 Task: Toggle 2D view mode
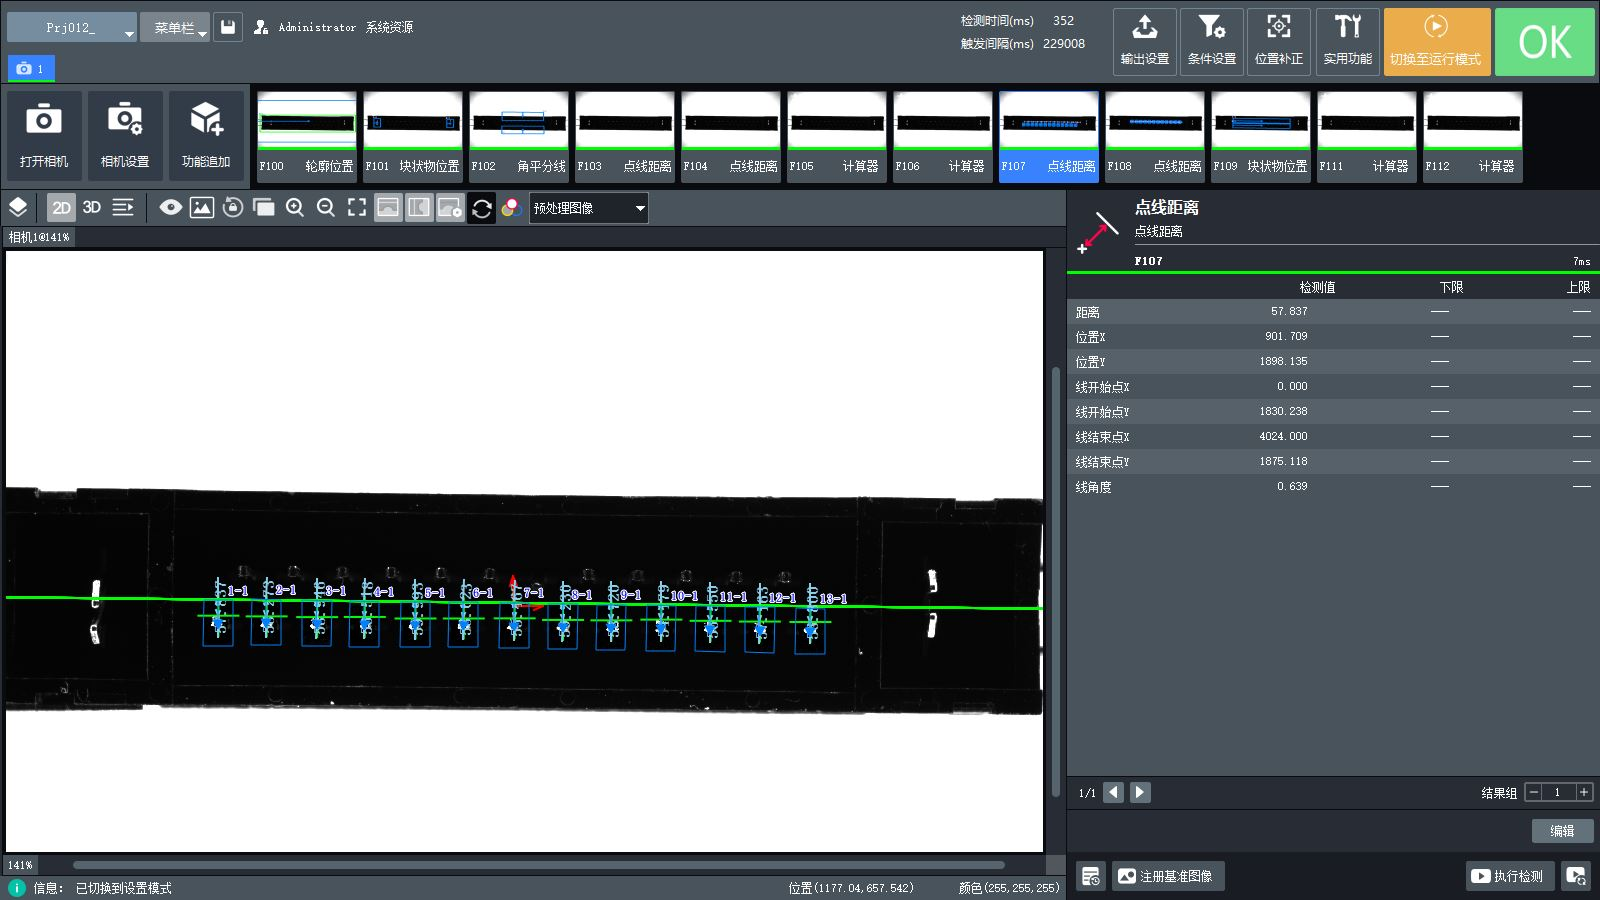[61, 207]
